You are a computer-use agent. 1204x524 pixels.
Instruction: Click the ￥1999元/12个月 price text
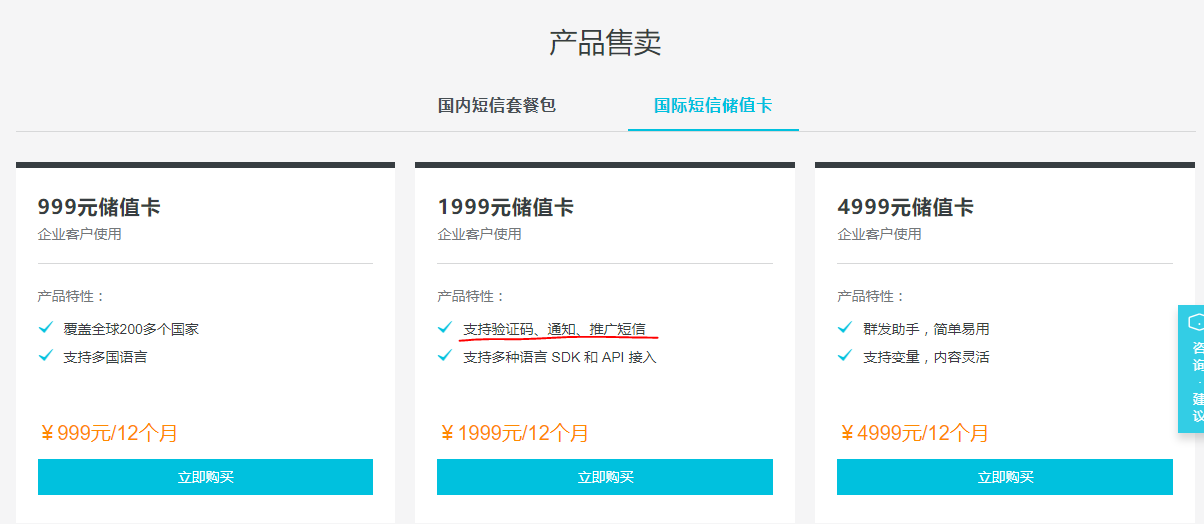[x=513, y=433]
